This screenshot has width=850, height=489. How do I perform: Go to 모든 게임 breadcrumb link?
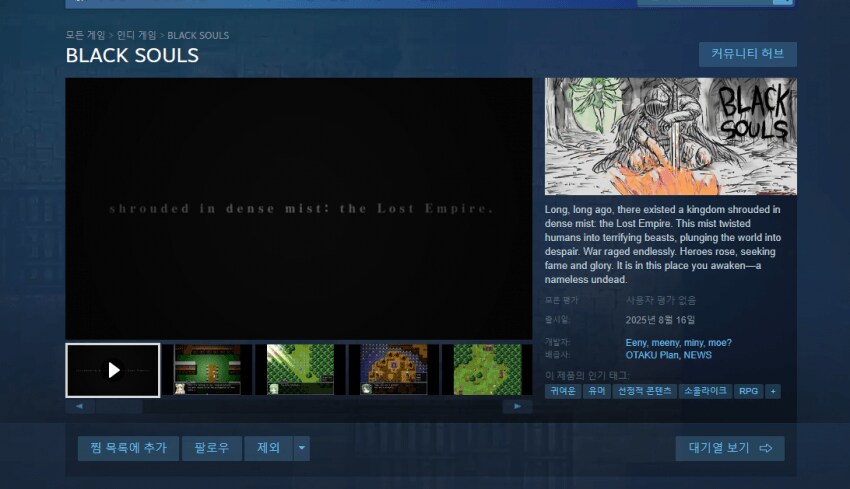pyautogui.click(x=85, y=35)
